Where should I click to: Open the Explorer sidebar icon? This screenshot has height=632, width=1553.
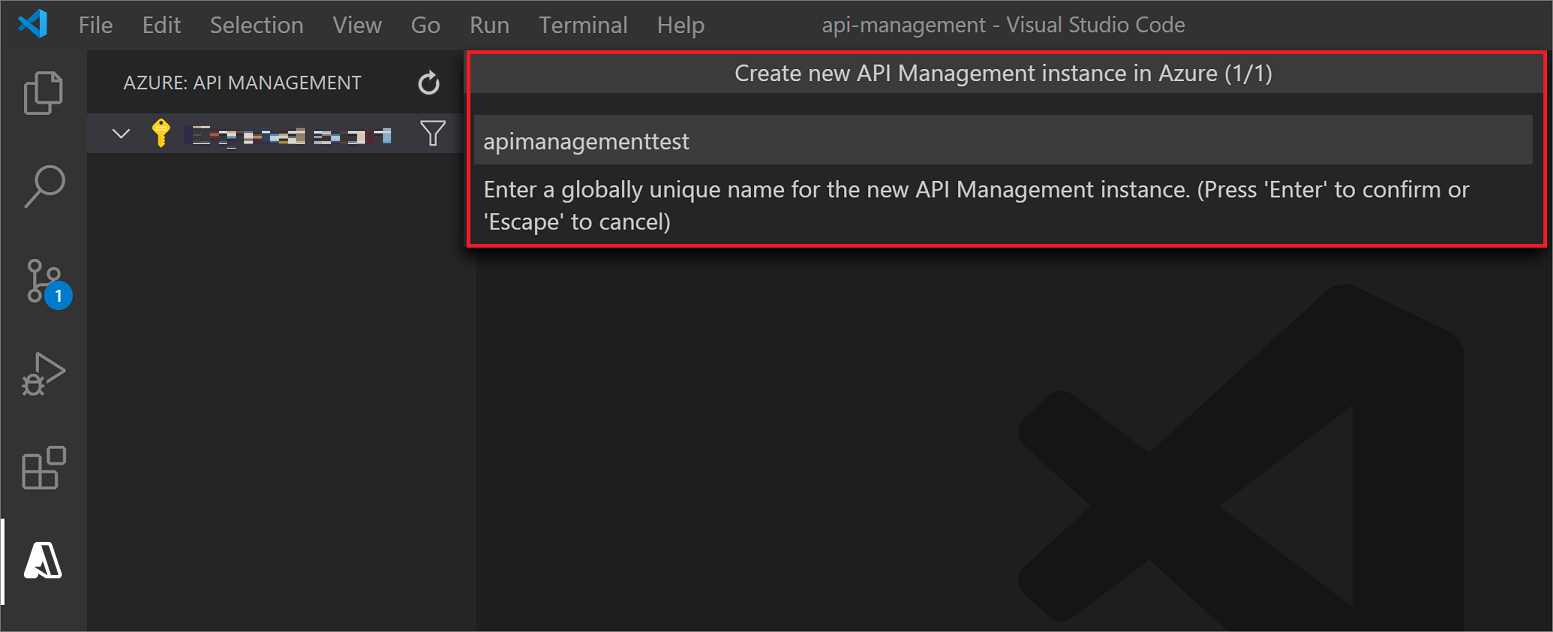(42, 92)
